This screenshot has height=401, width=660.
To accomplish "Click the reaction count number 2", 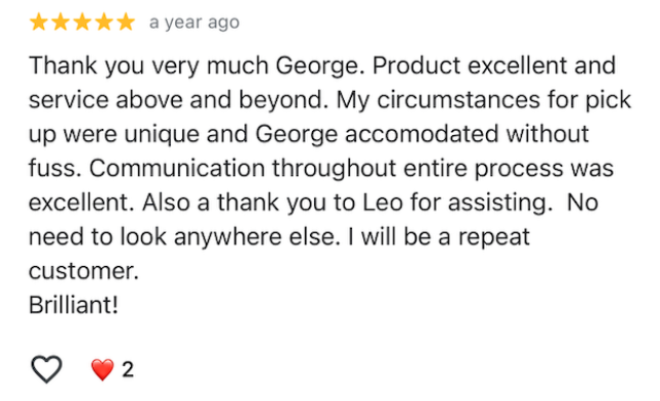I will point(127,371).
